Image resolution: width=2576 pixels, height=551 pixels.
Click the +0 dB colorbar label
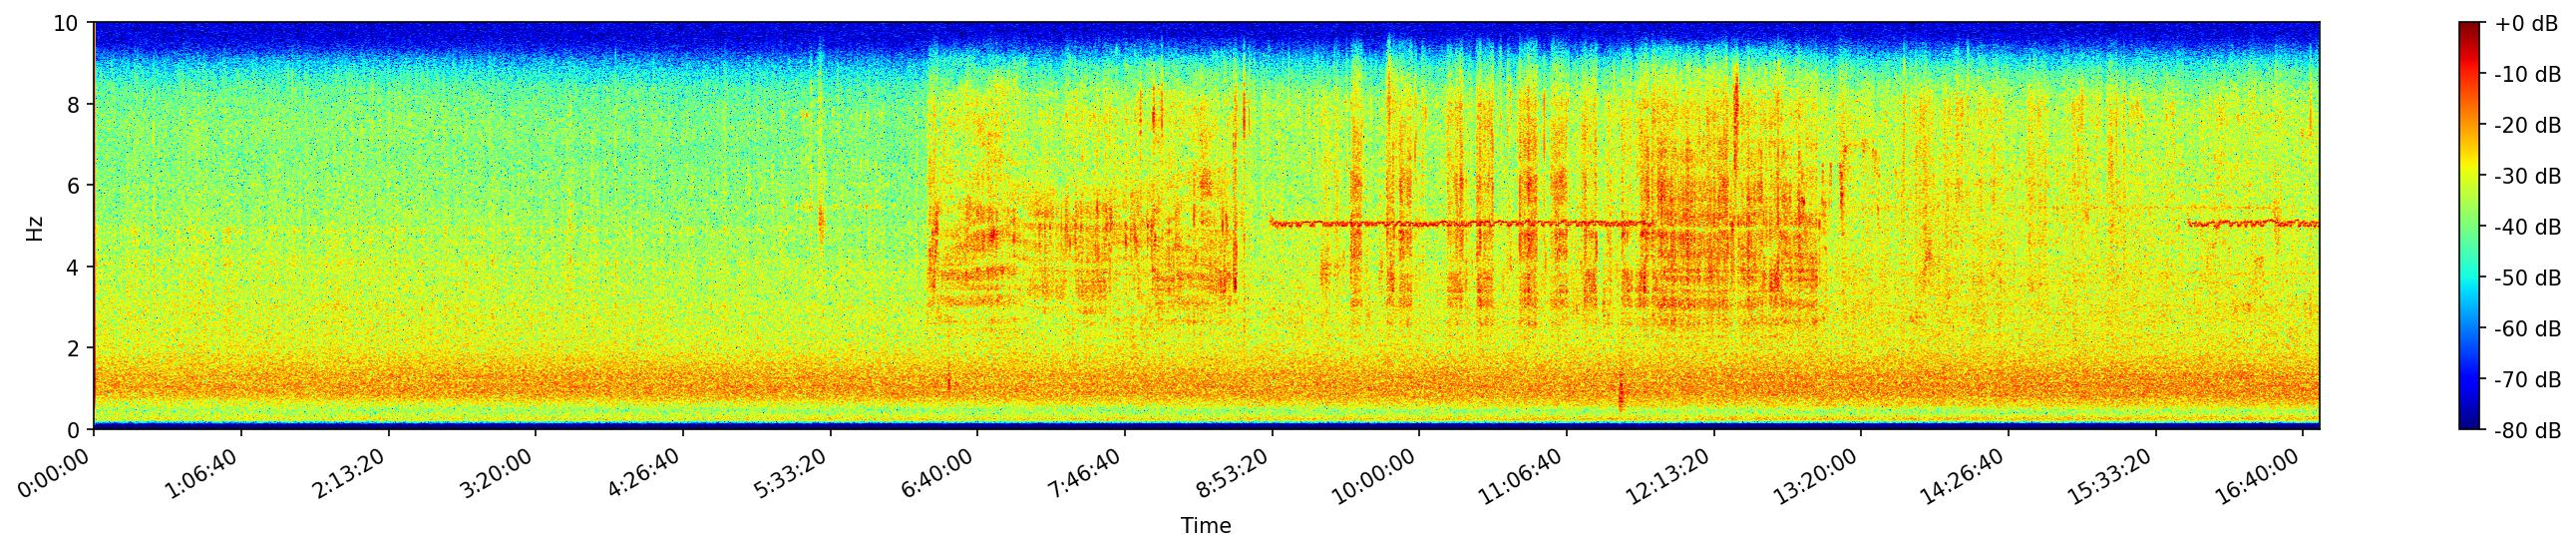pos(2525,24)
